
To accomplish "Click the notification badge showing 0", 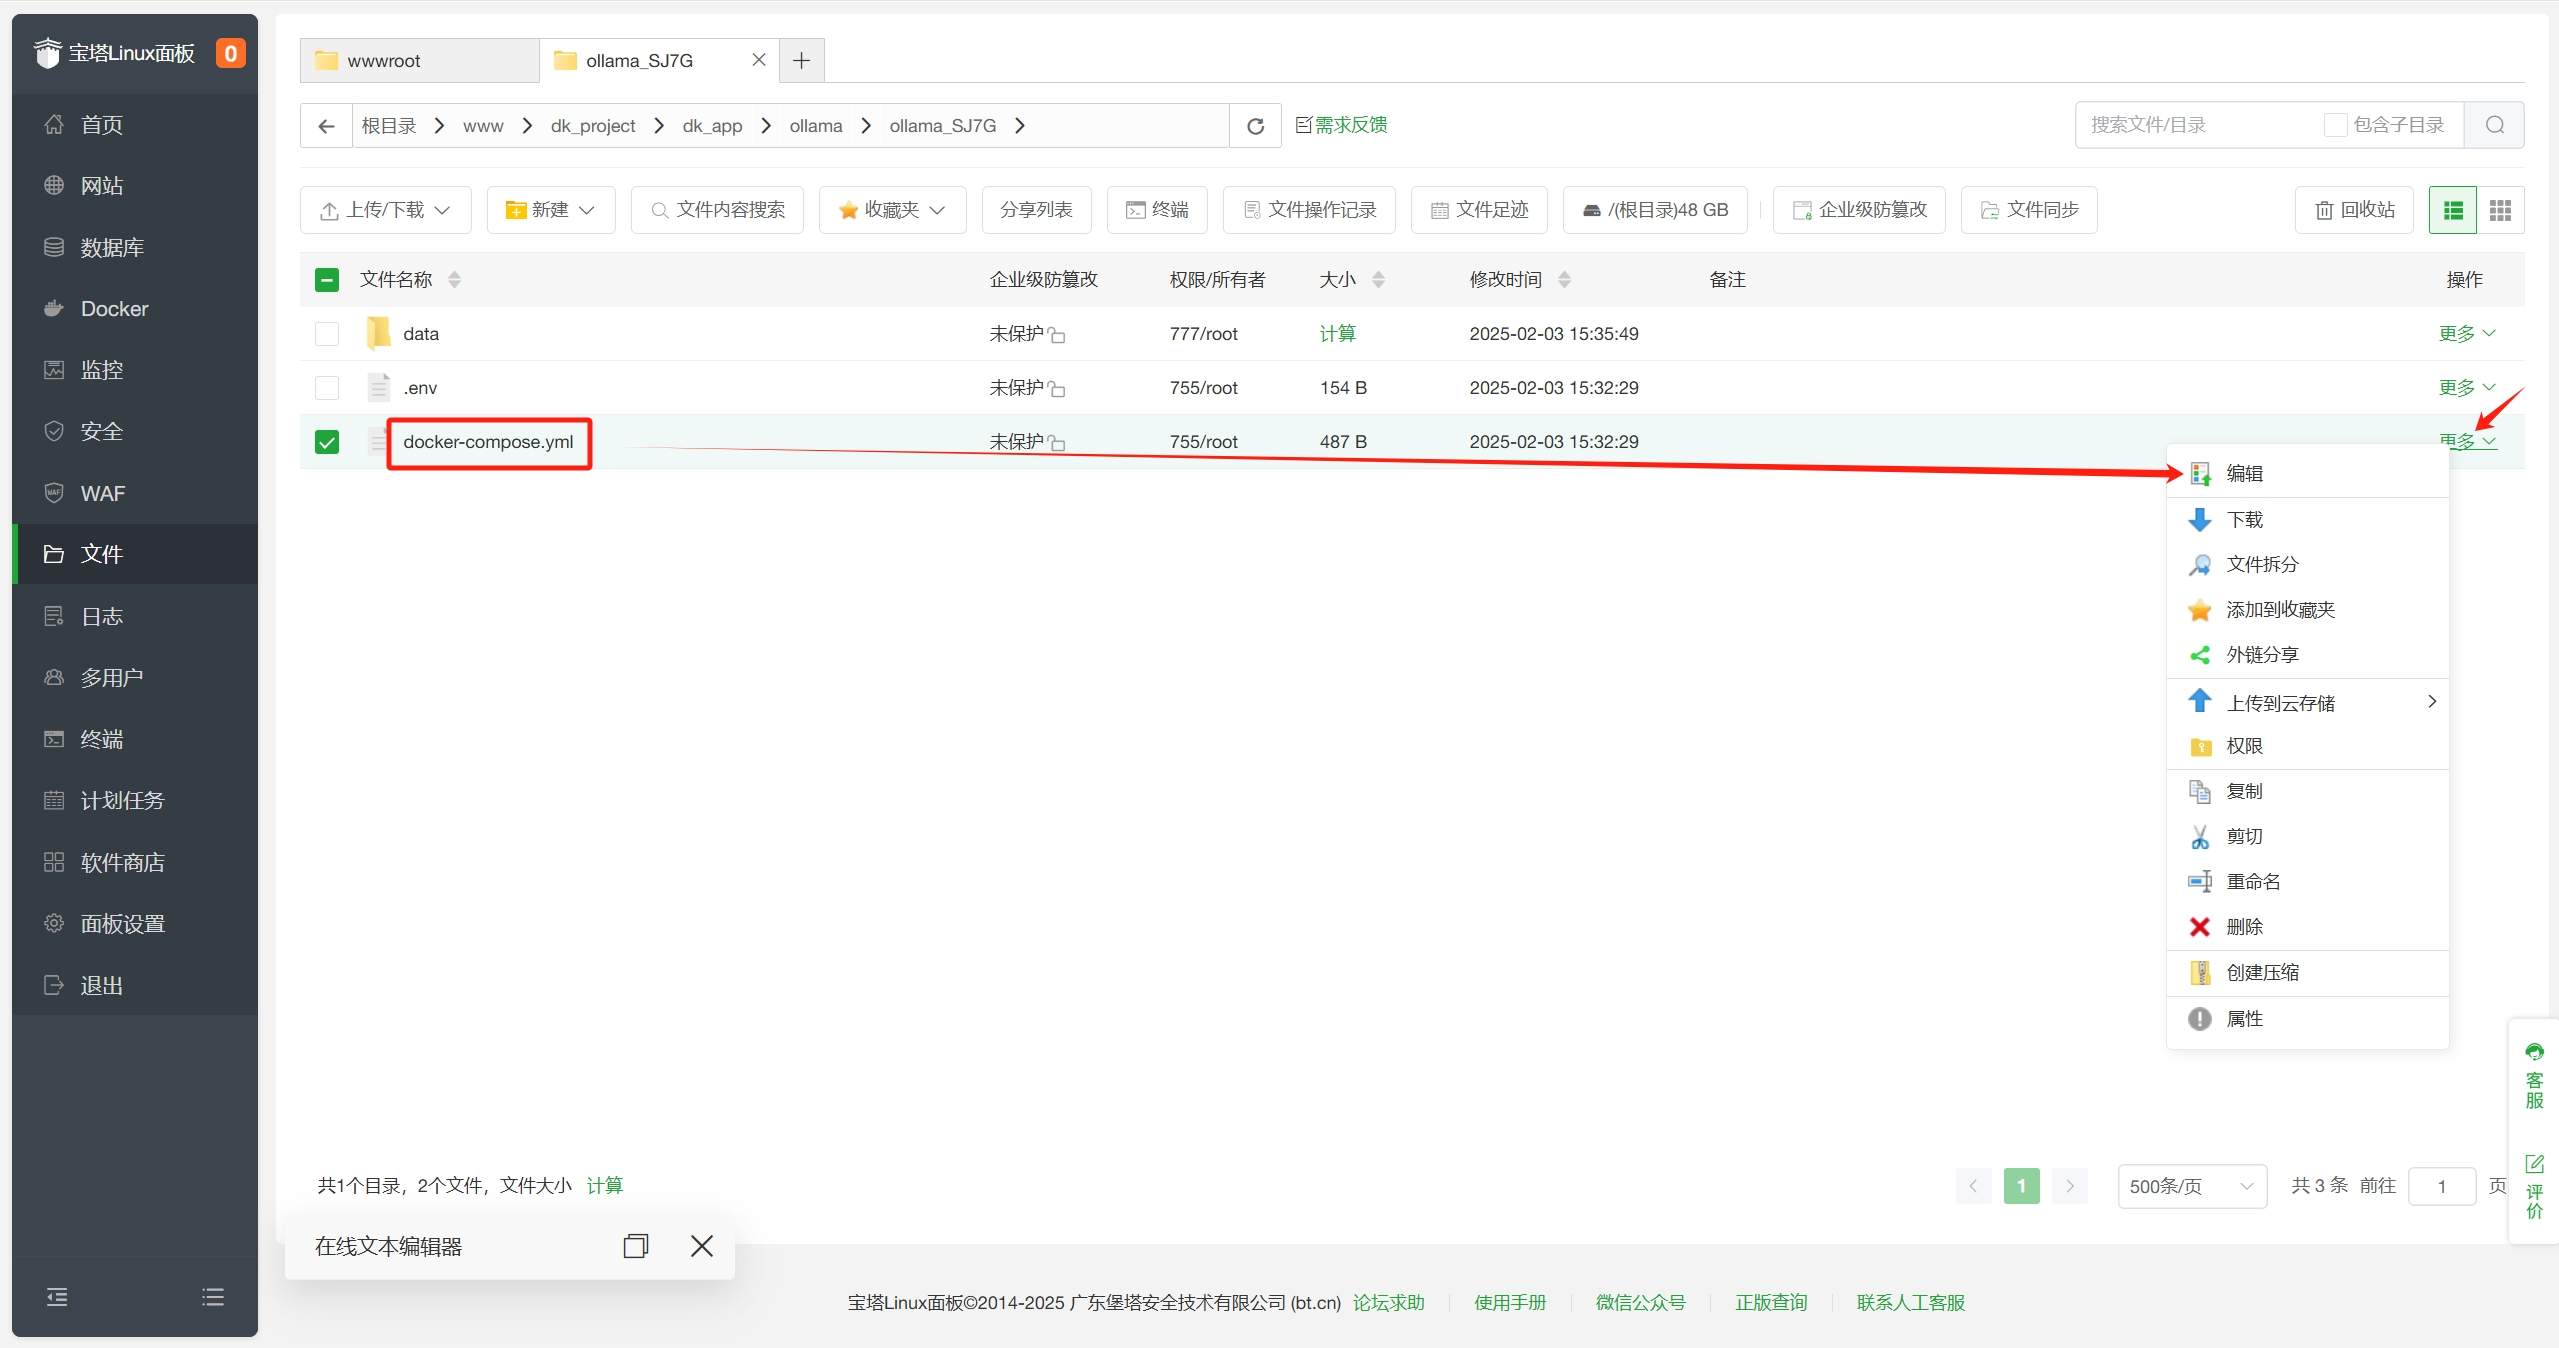I will pyautogui.click(x=230, y=53).
